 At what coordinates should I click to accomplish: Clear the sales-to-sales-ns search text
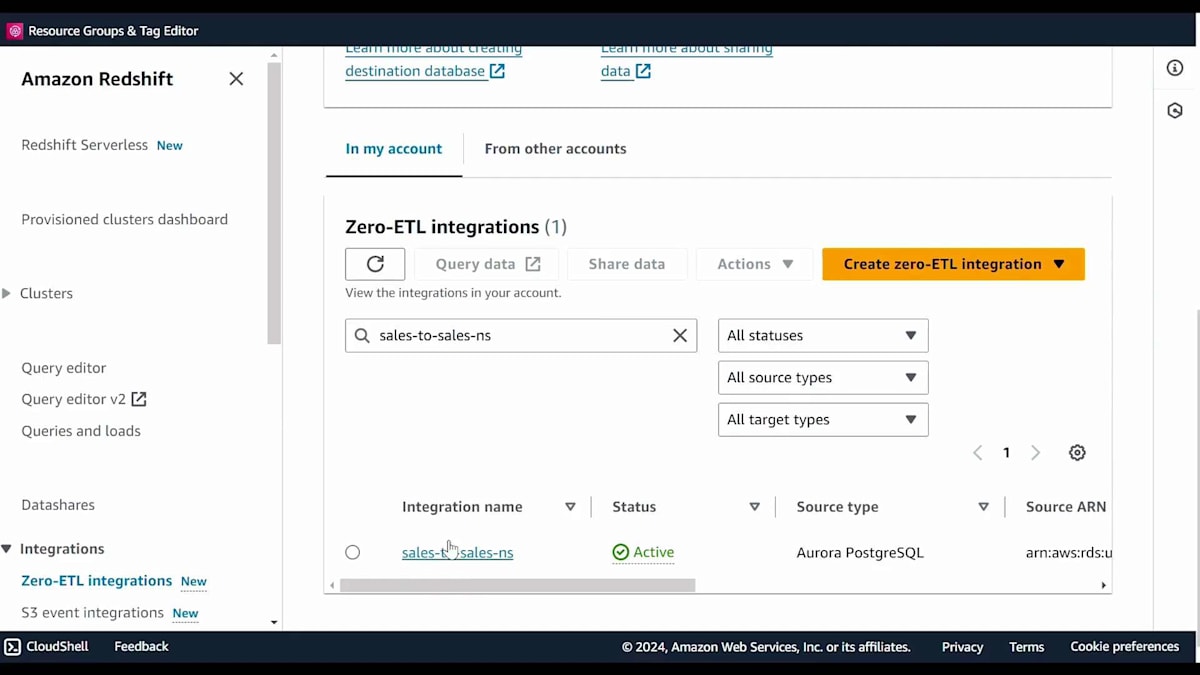[680, 336]
